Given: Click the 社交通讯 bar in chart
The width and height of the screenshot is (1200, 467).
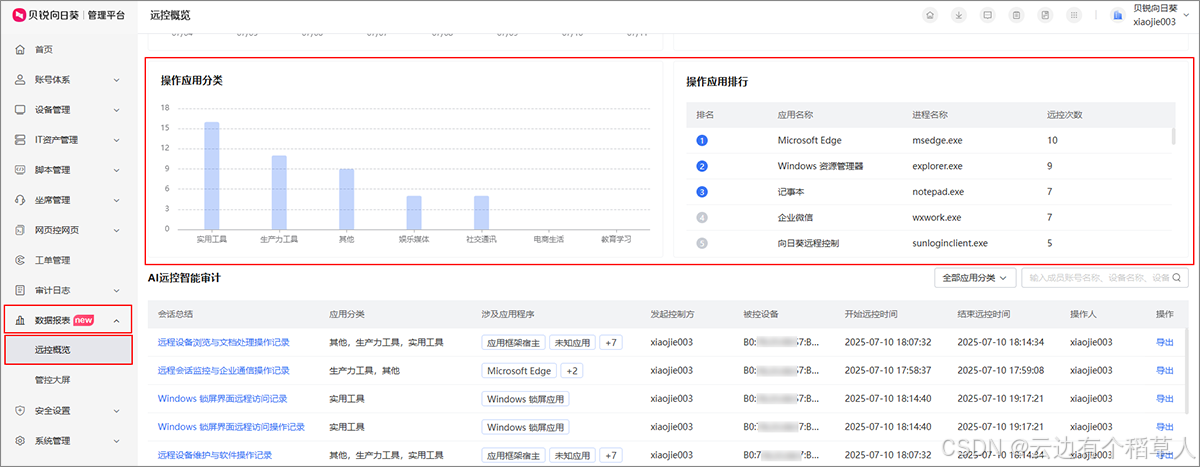Looking at the screenshot, I should [481, 213].
